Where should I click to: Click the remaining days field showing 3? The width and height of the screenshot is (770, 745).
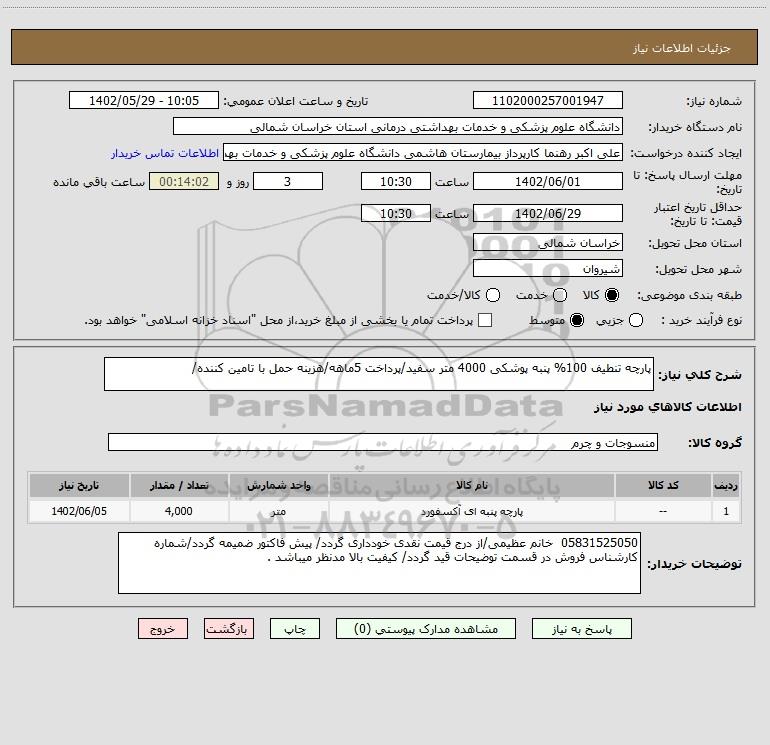(x=288, y=182)
